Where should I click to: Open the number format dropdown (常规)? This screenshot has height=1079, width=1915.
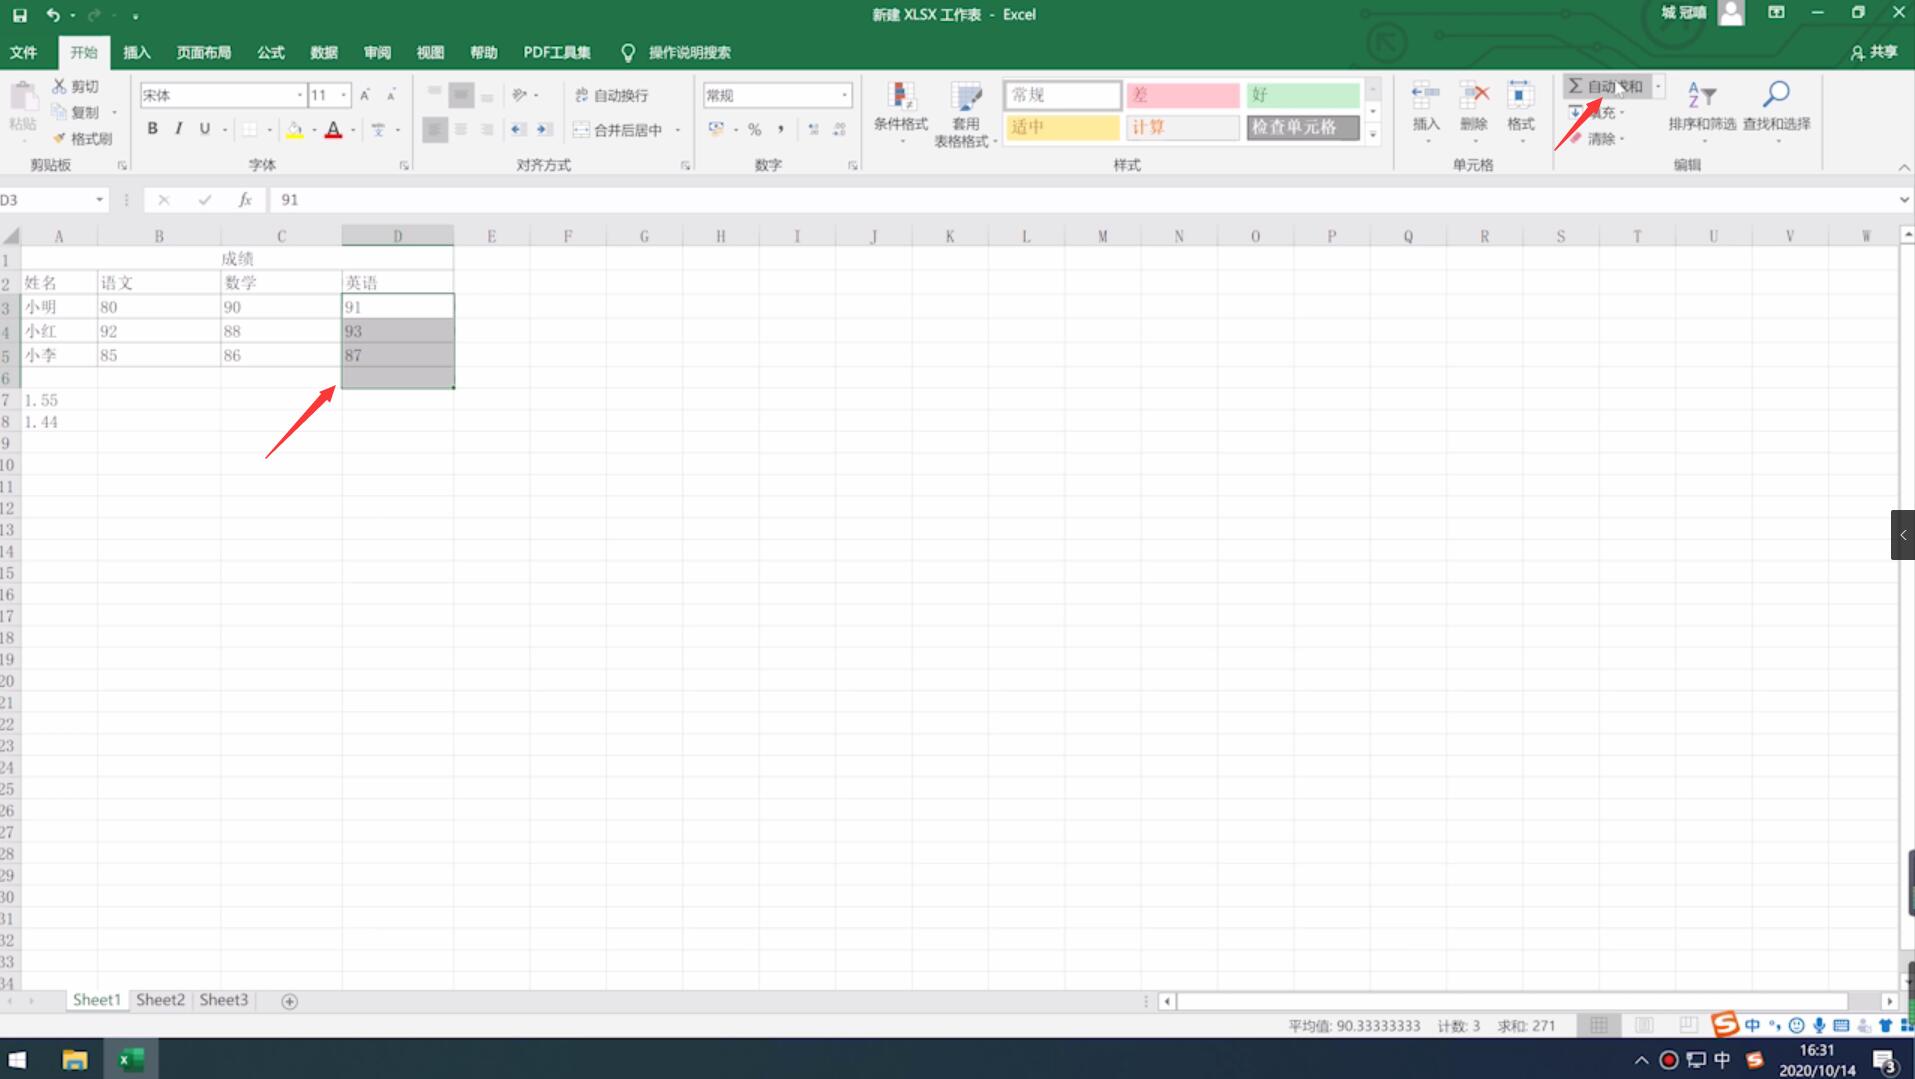[x=845, y=95]
